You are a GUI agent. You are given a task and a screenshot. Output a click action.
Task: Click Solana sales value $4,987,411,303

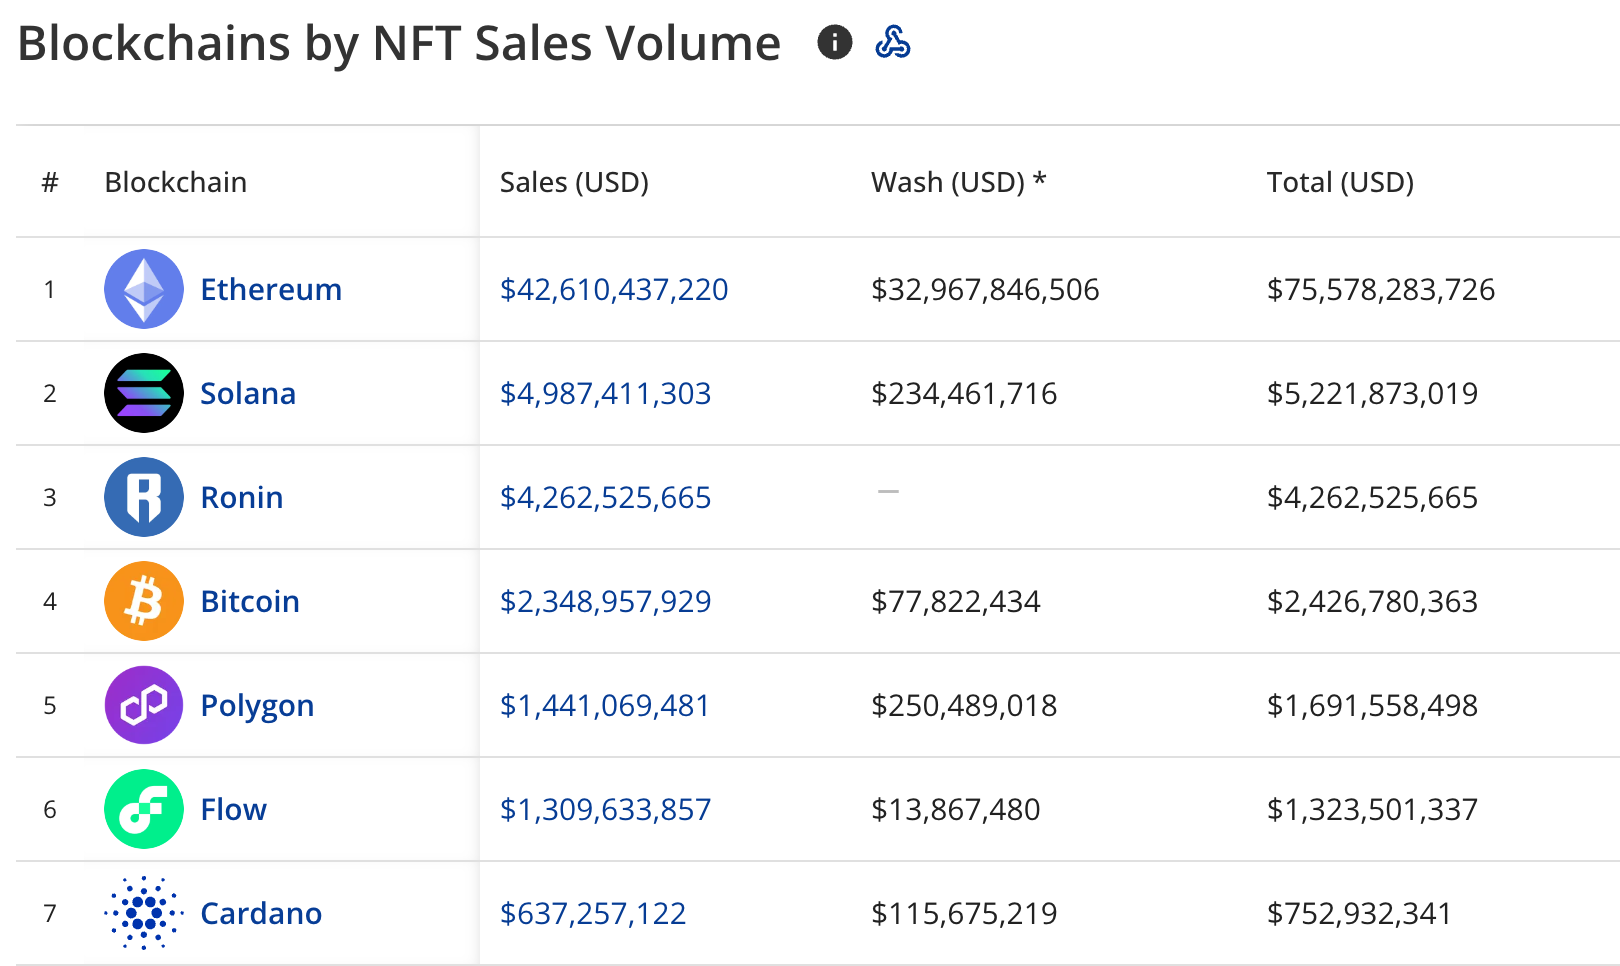point(606,394)
